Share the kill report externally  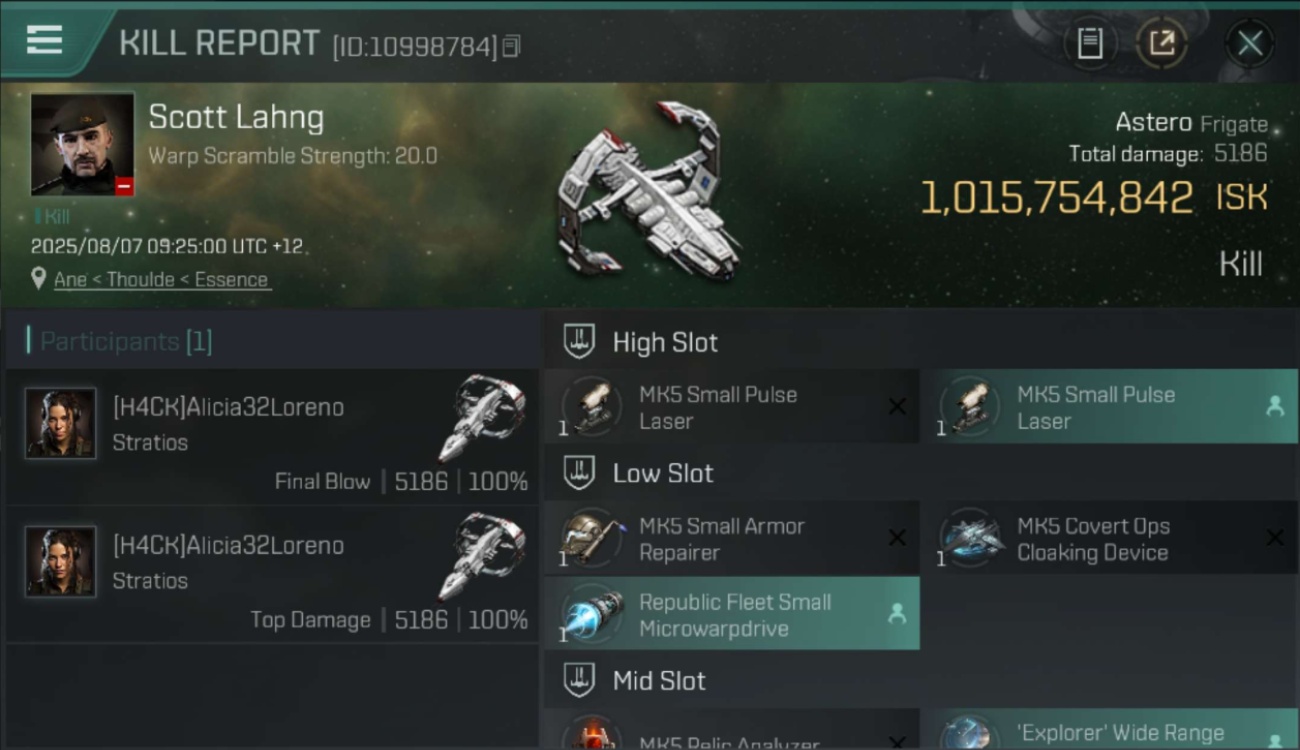(1161, 43)
